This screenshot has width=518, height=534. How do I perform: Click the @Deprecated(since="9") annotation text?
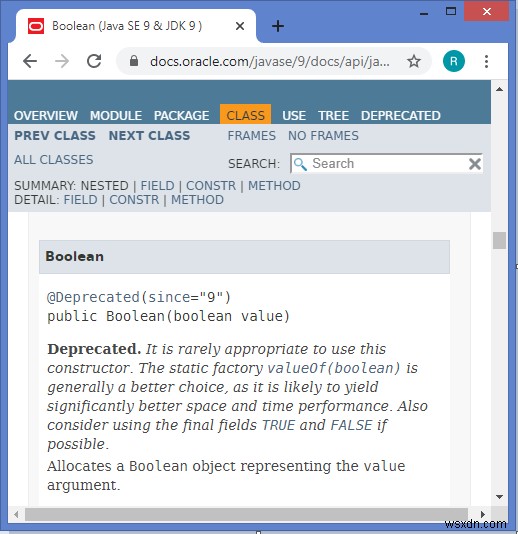[x=139, y=297]
